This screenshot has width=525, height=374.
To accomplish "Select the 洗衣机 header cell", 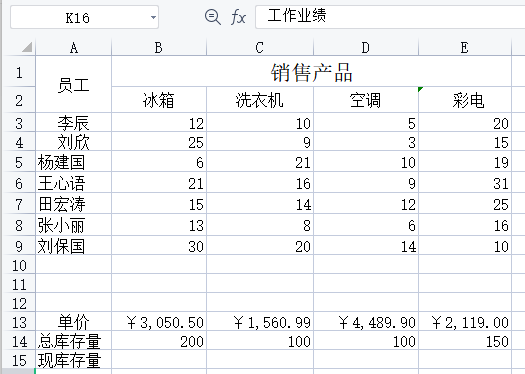I will tap(260, 99).
